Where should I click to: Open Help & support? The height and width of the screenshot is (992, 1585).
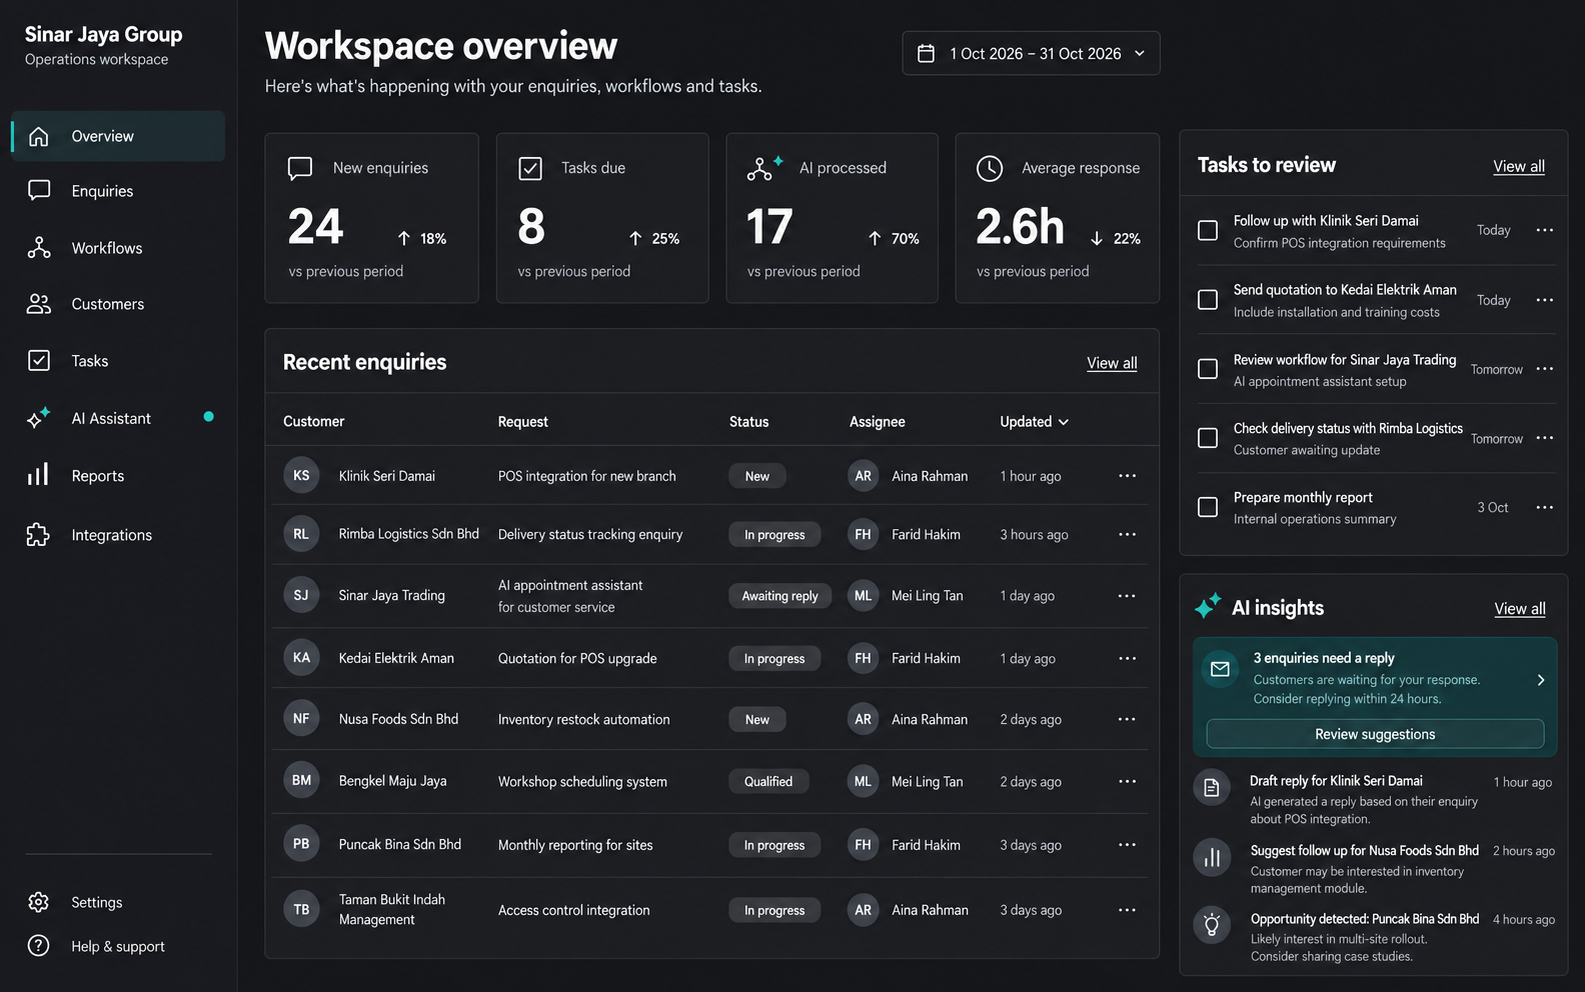click(118, 946)
